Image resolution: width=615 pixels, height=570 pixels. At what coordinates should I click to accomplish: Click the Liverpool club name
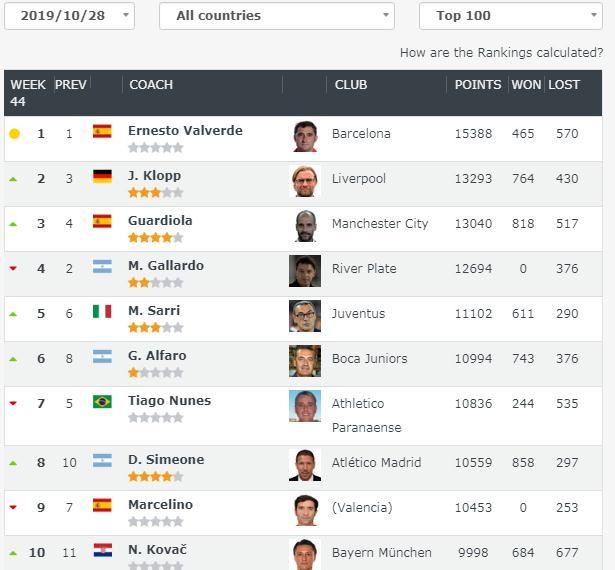358,179
